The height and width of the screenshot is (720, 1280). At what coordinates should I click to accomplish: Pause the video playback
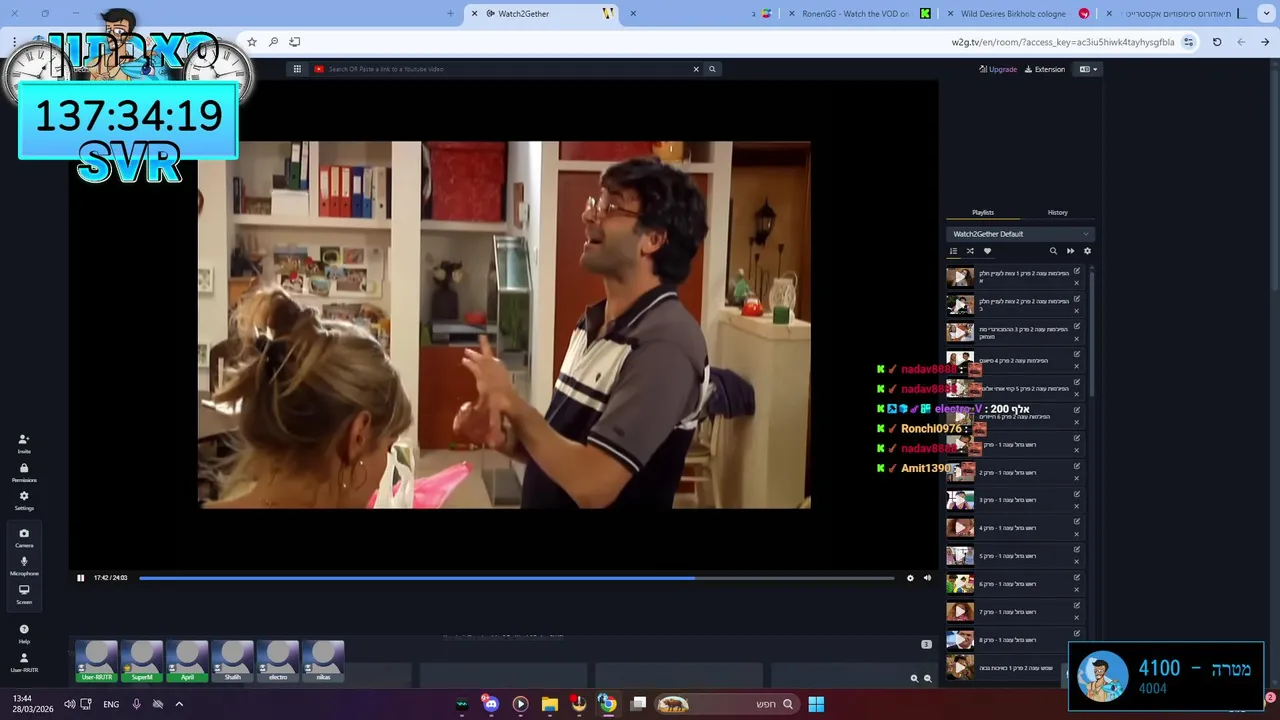point(81,578)
